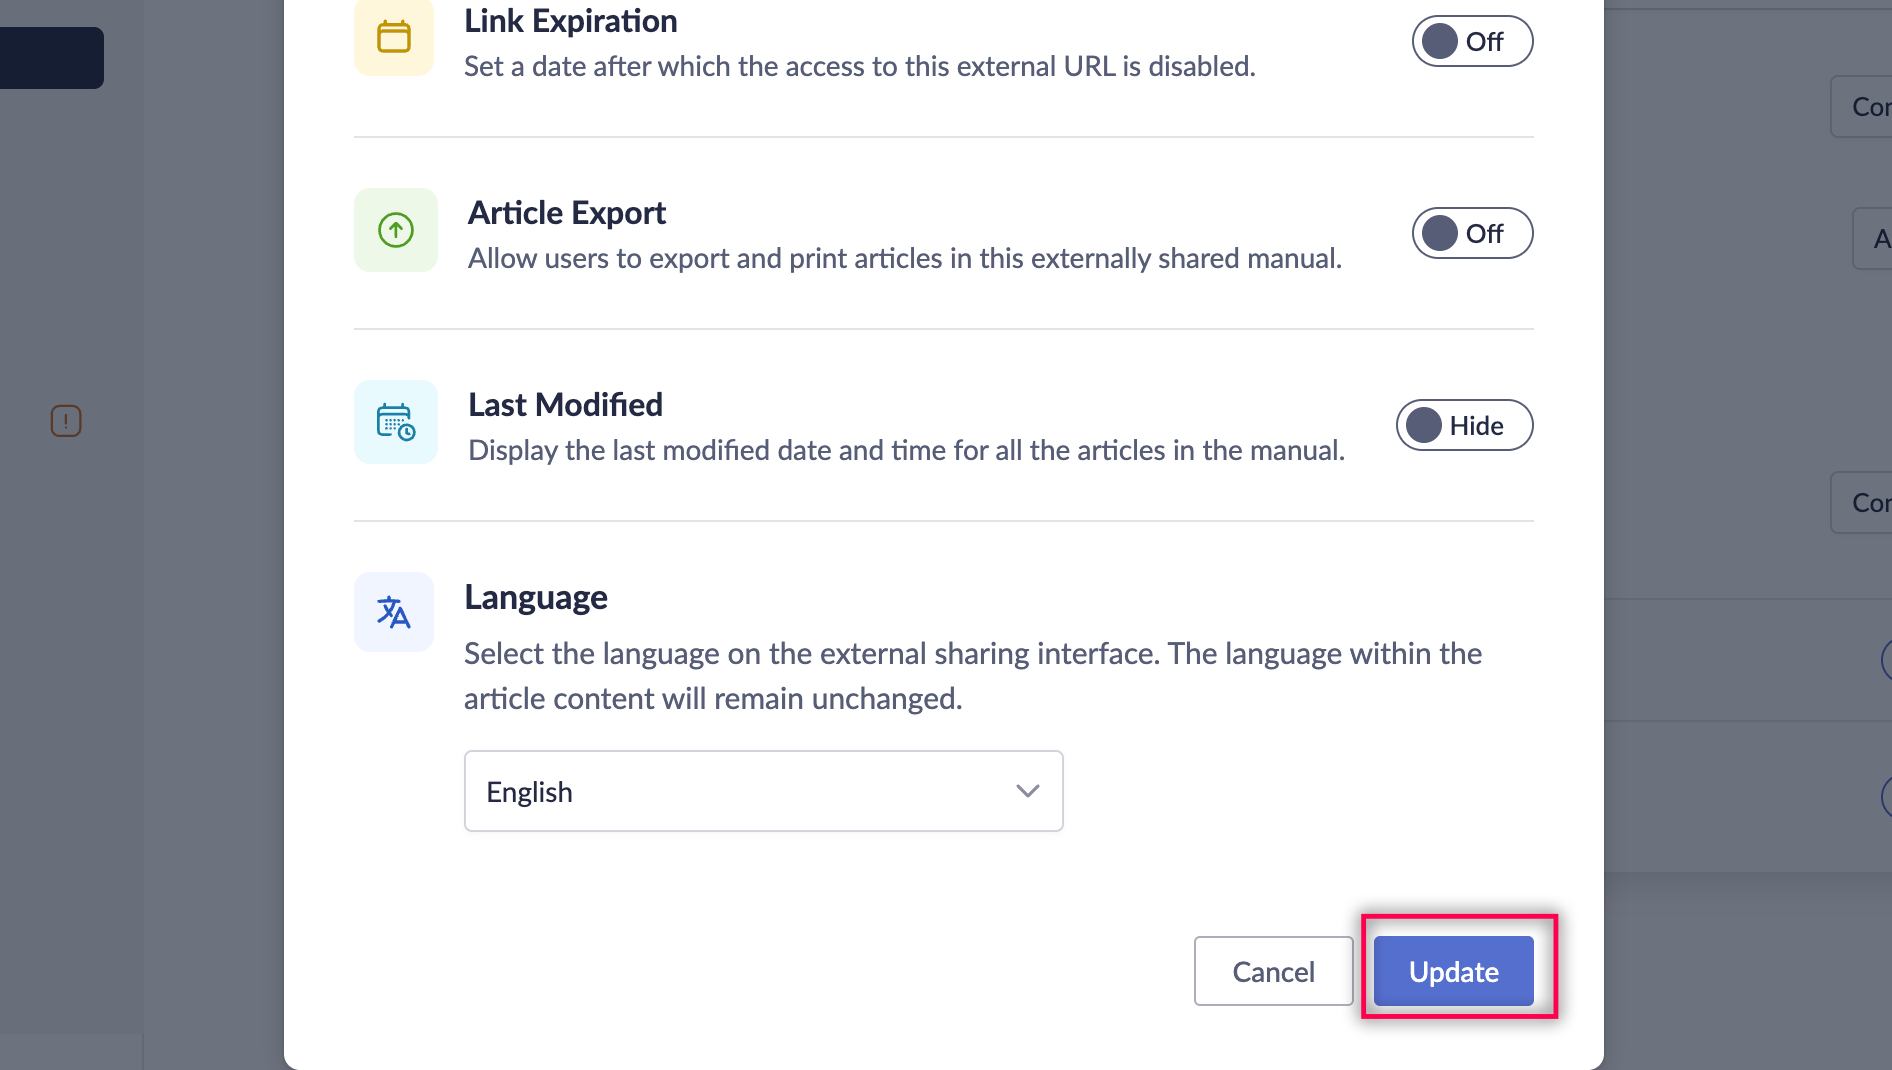Click the dark button in left sidebar
Viewport: 1892px width, 1070px height.
point(51,58)
